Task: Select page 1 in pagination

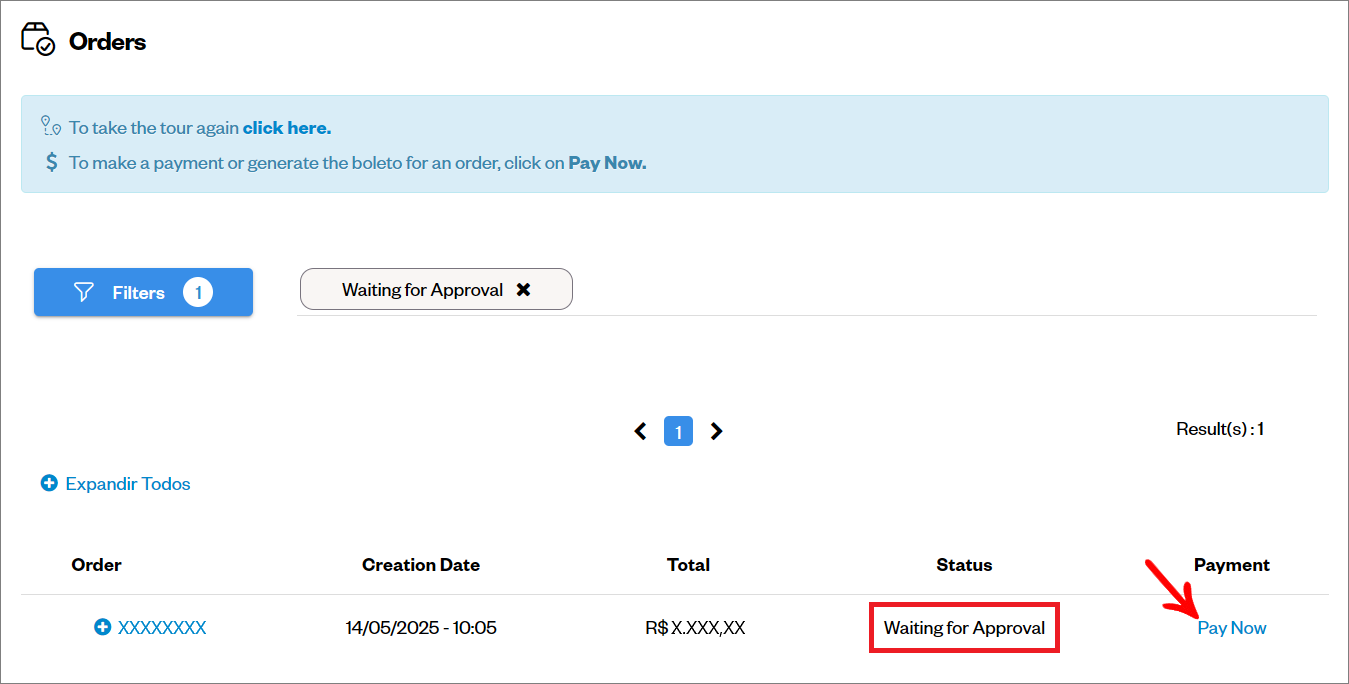Action: [678, 431]
